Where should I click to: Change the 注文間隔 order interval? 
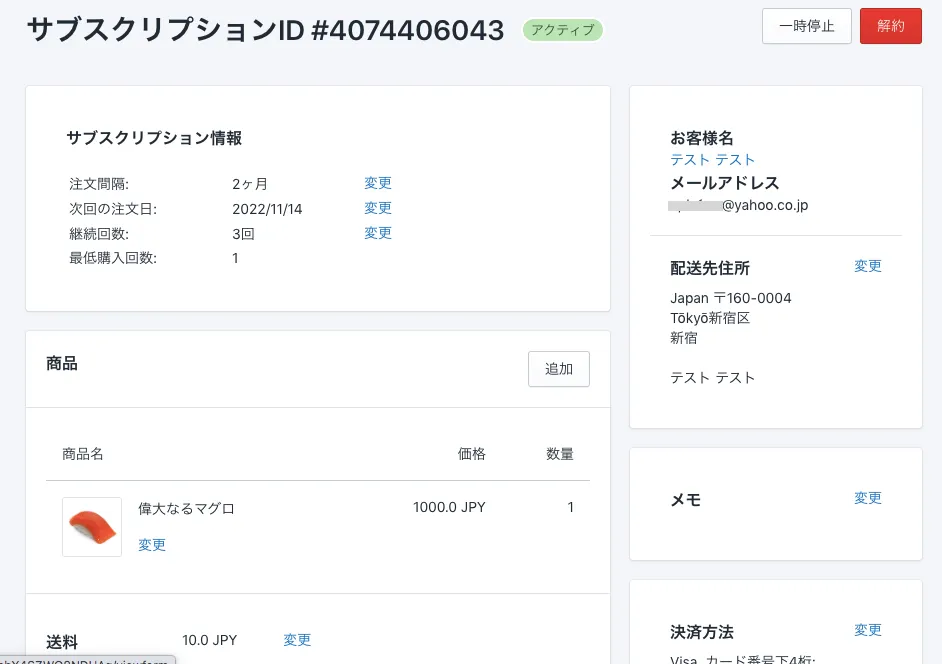[378, 183]
